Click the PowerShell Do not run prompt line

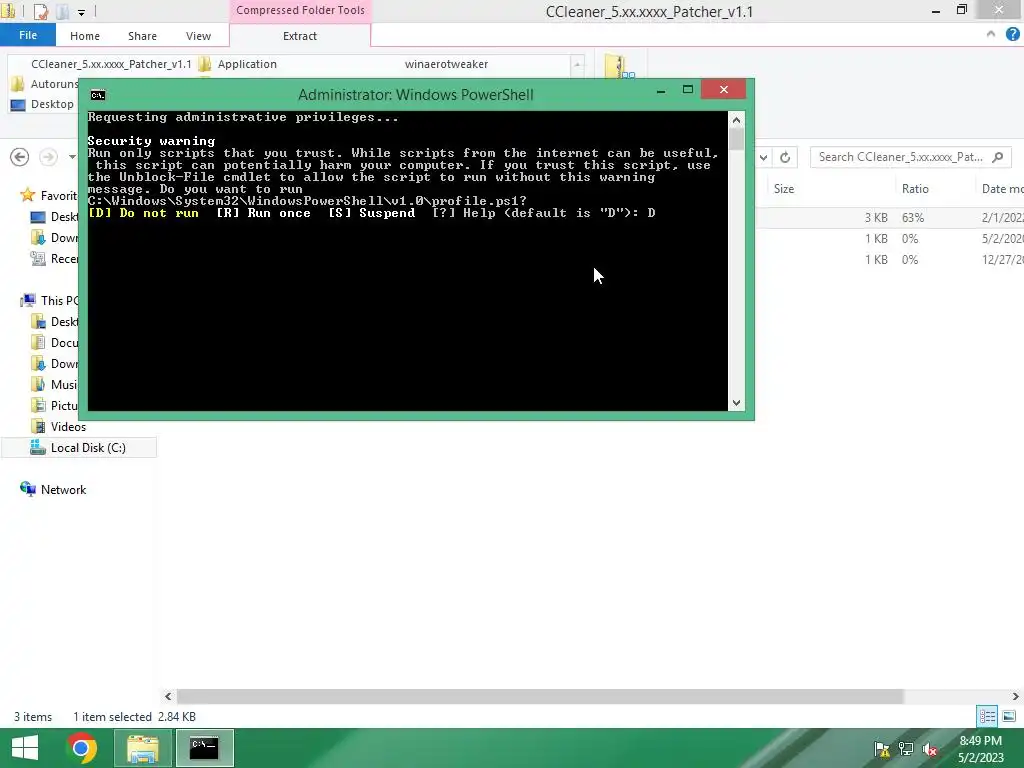(372, 213)
